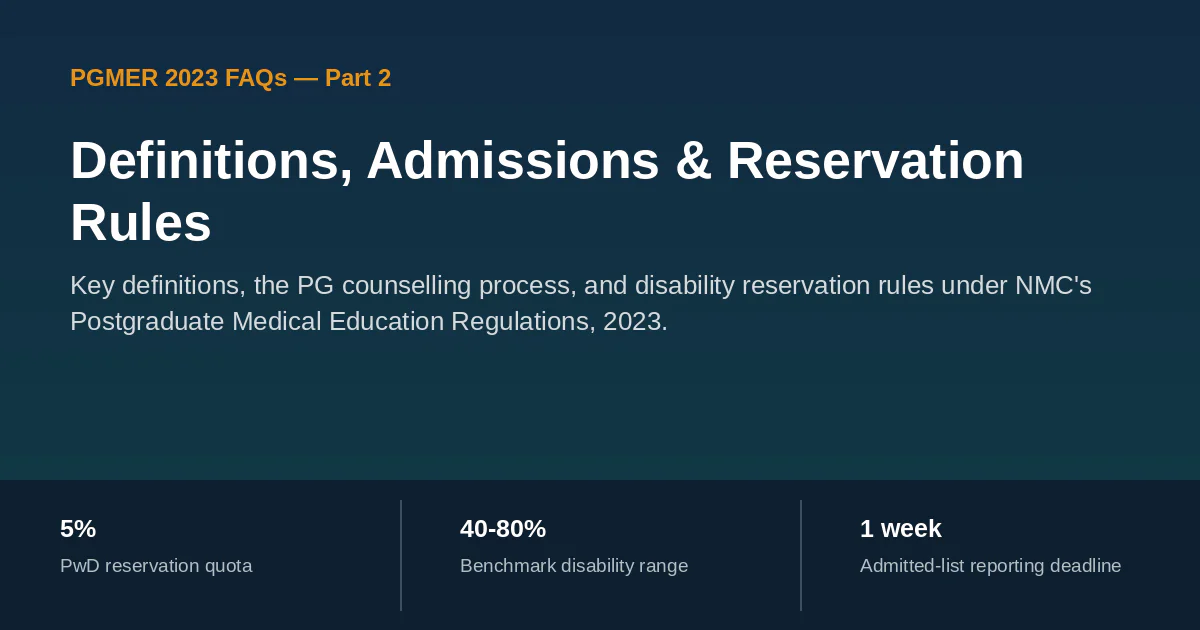
Task: Click the "1 week" statistic value
Action: [901, 529]
